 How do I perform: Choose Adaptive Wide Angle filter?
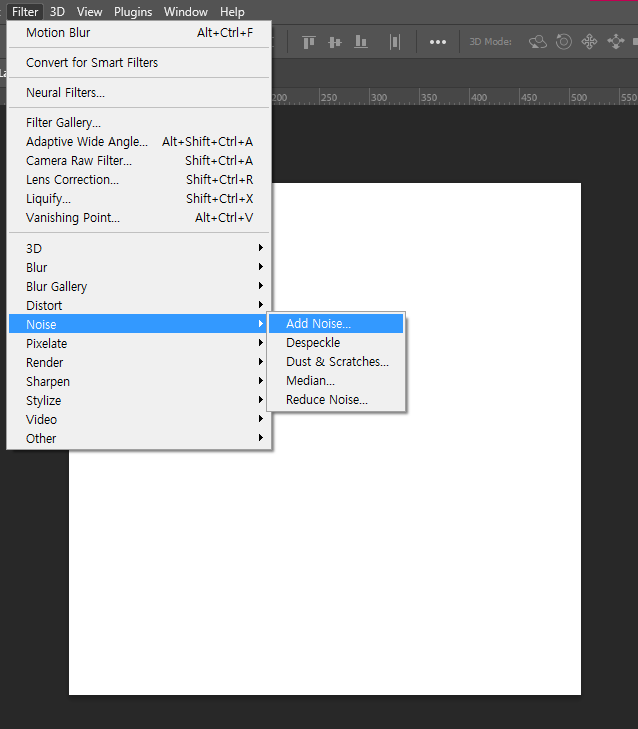(x=139, y=141)
